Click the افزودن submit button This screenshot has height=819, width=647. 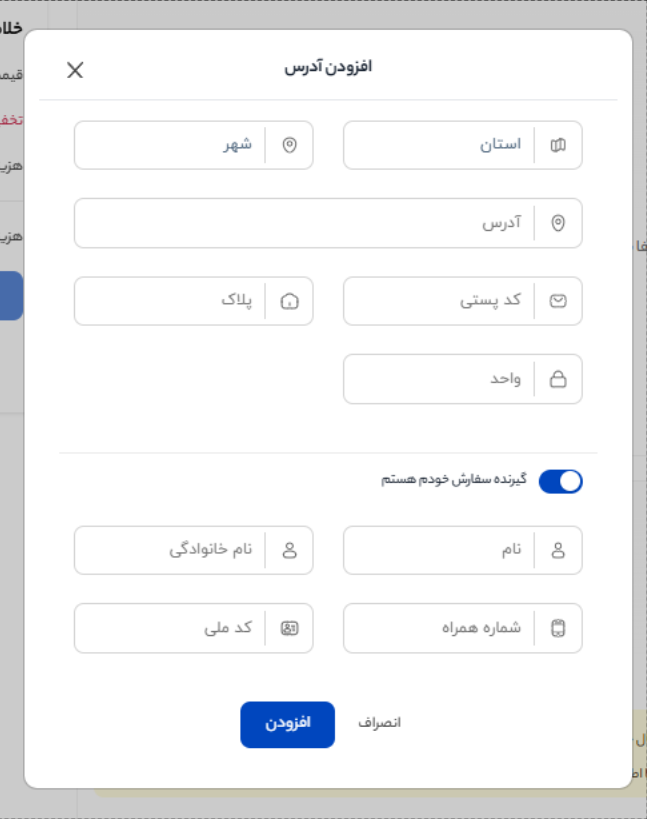click(287, 724)
